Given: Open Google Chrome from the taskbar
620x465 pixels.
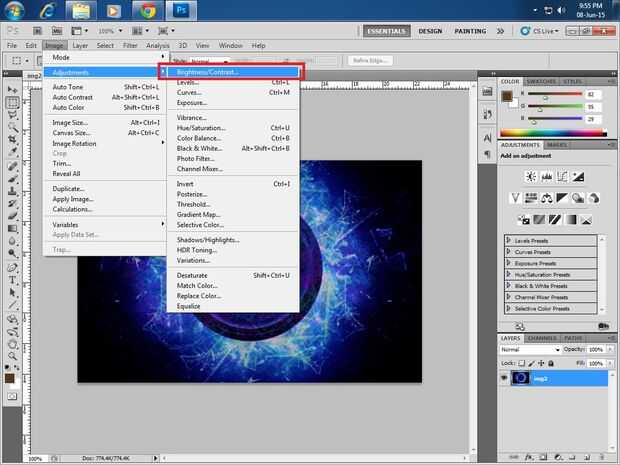Looking at the screenshot, I should point(149,13).
